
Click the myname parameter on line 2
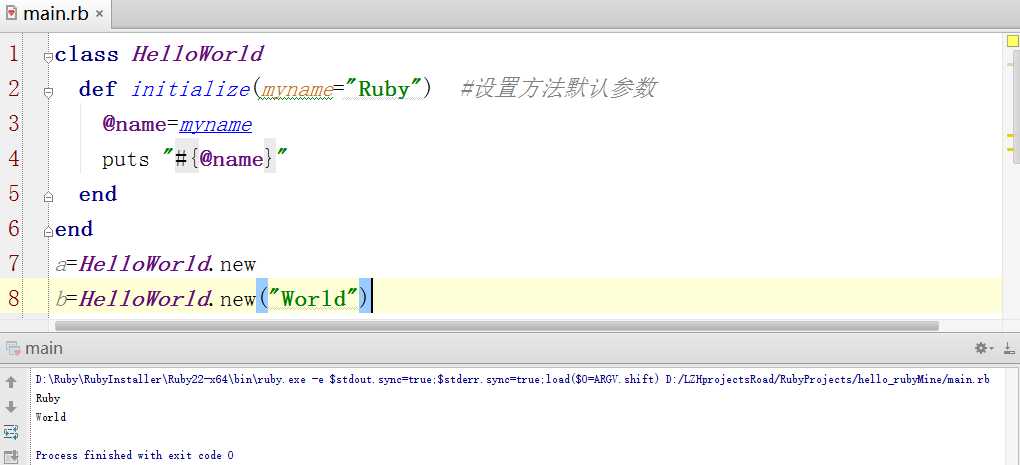coord(297,89)
